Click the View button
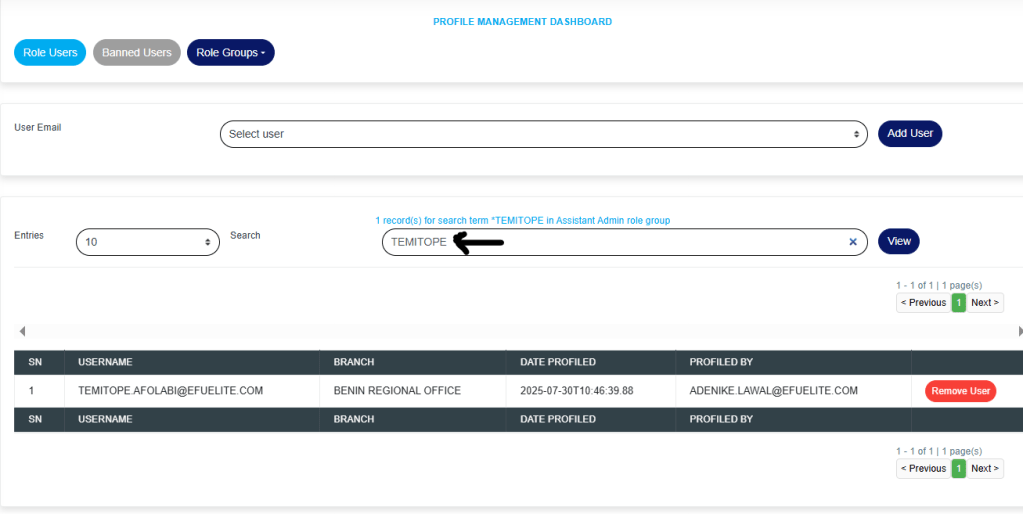The height and width of the screenshot is (514, 1023). (x=898, y=241)
